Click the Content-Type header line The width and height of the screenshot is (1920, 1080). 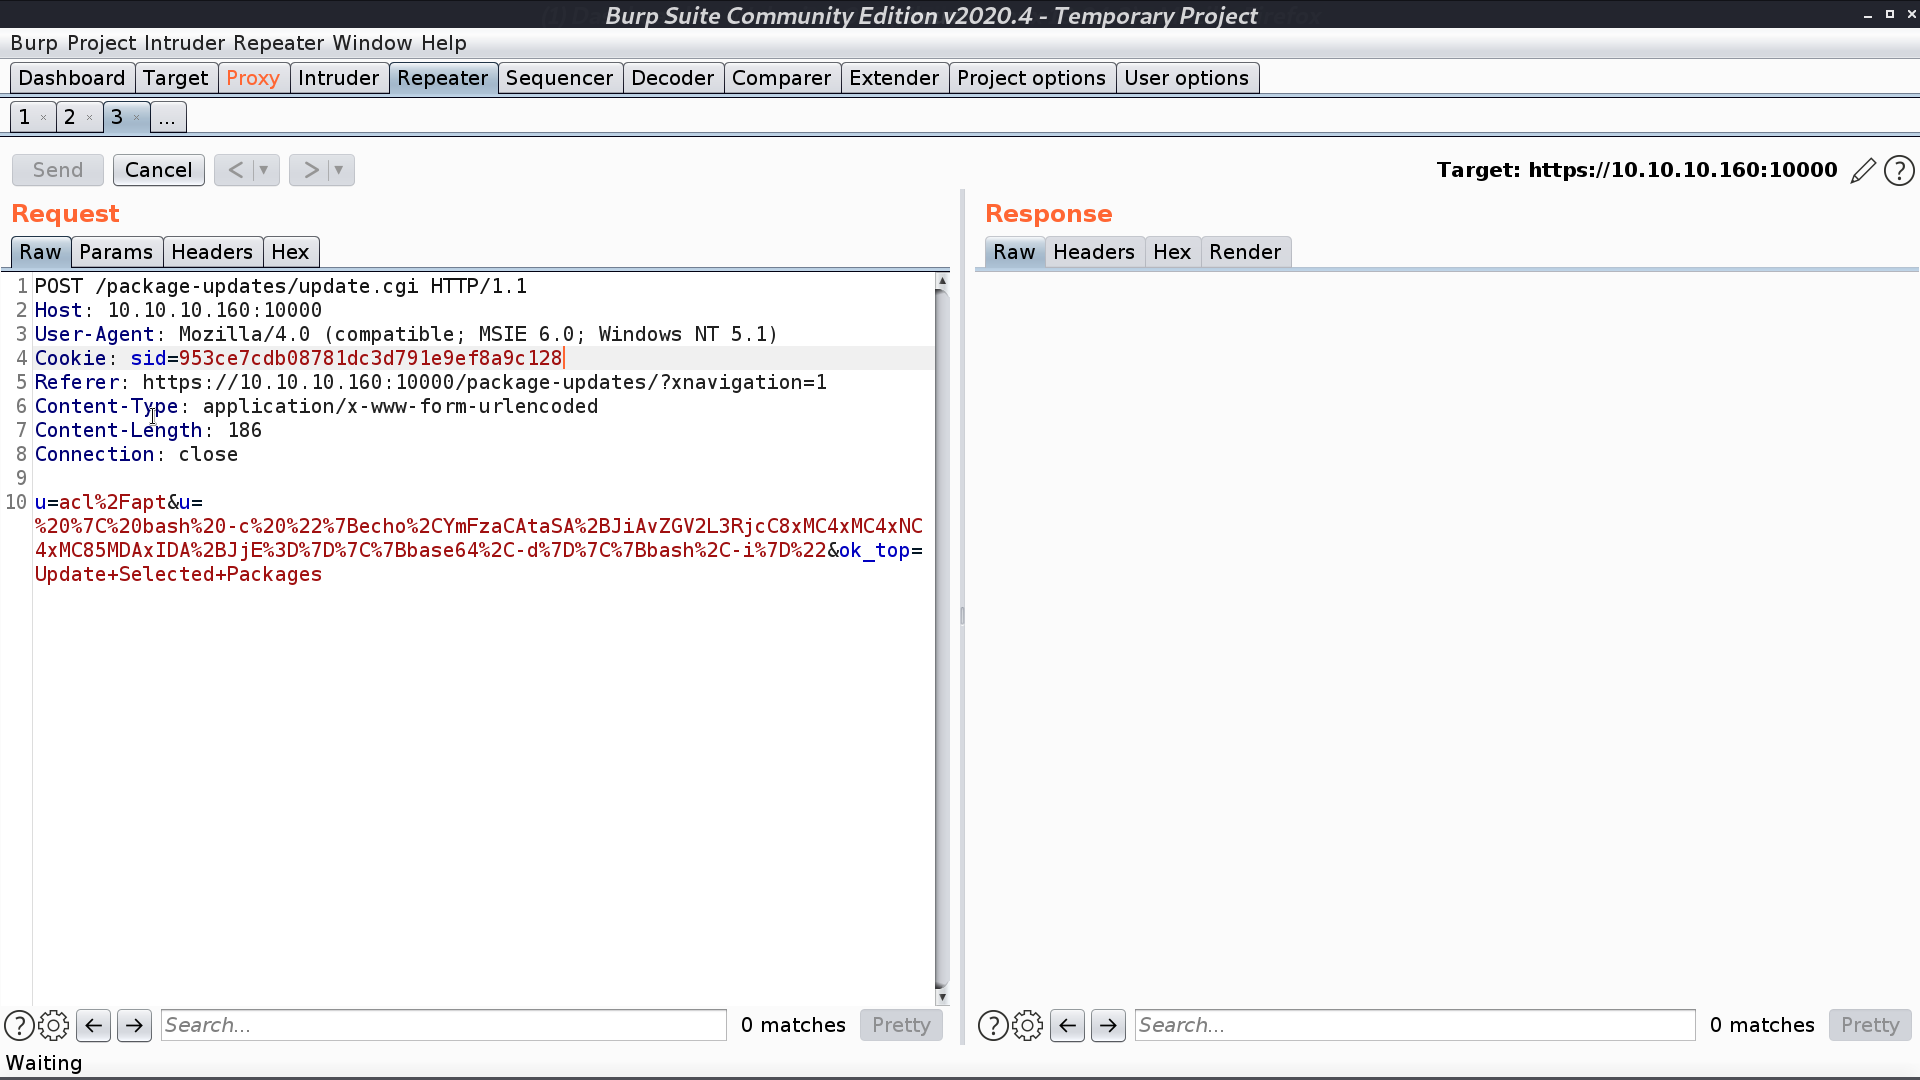316,406
